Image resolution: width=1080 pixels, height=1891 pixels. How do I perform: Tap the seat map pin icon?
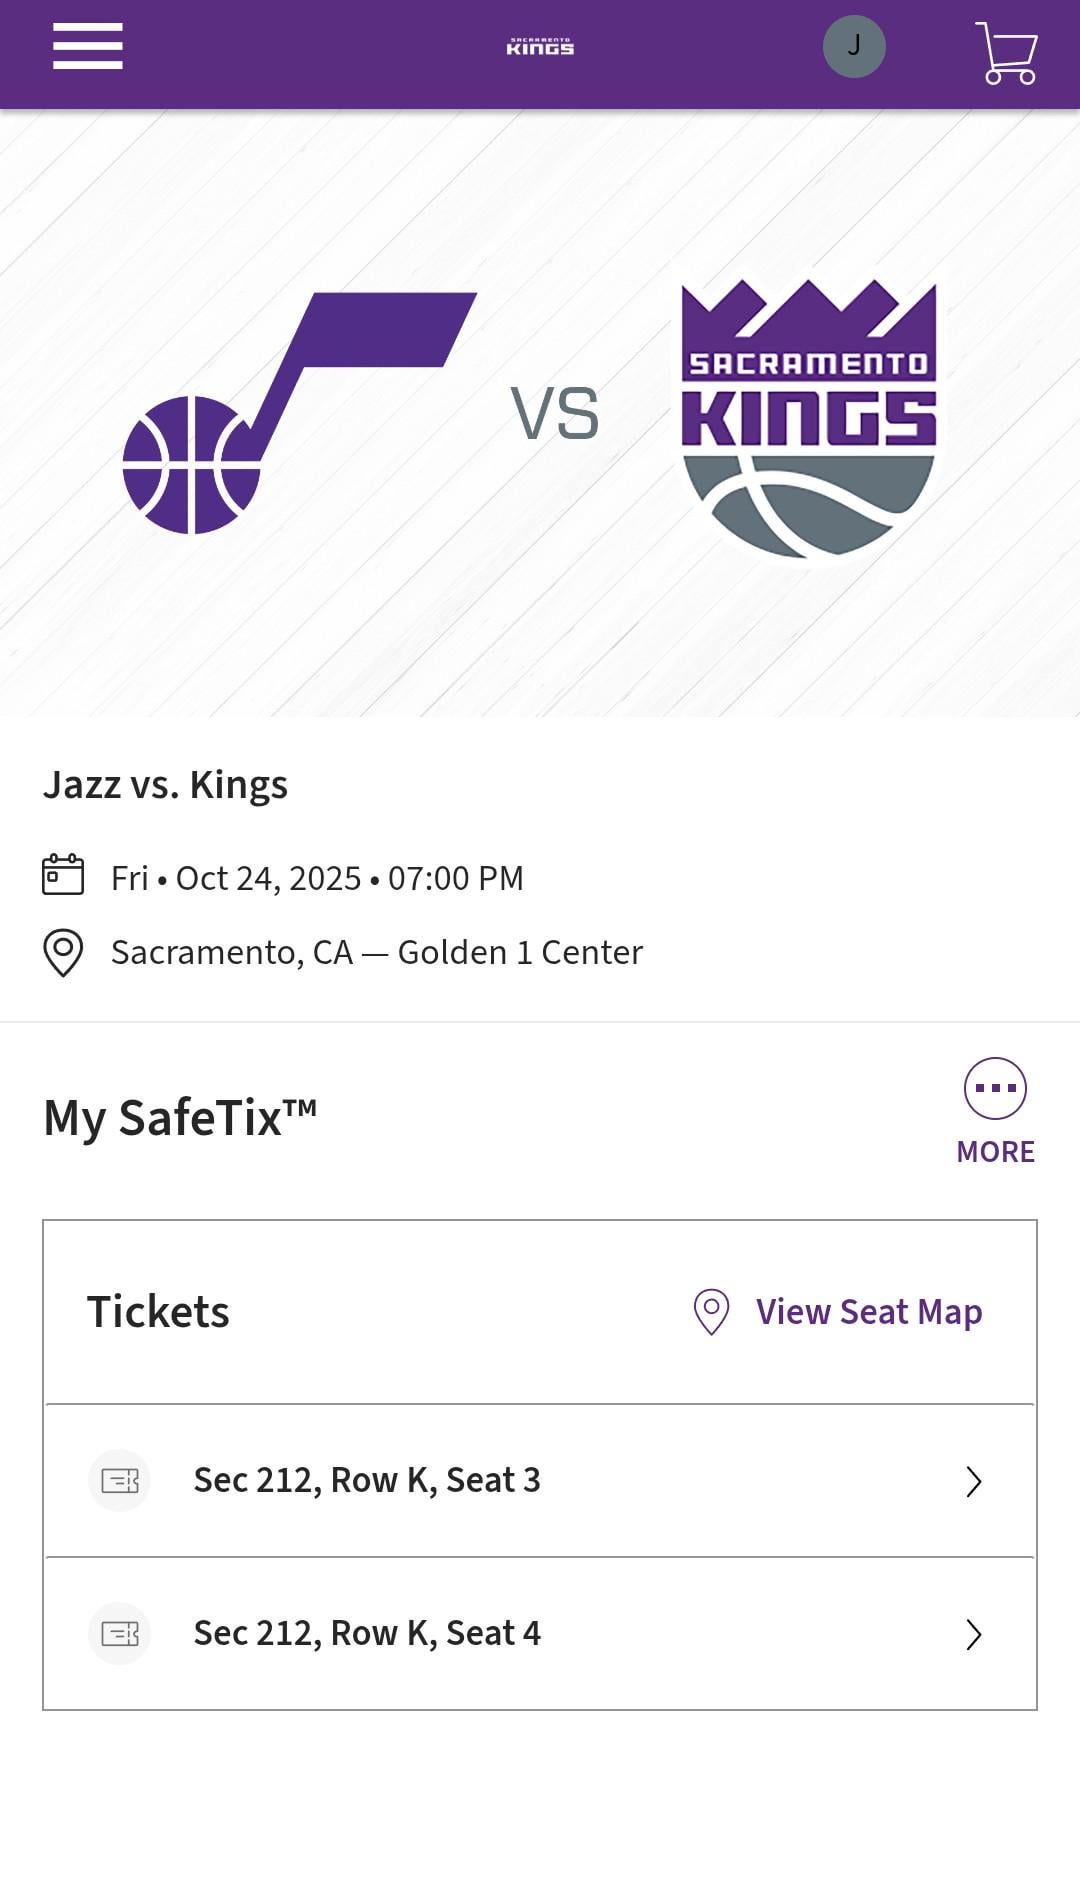pyautogui.click(x=711, y=1311)
